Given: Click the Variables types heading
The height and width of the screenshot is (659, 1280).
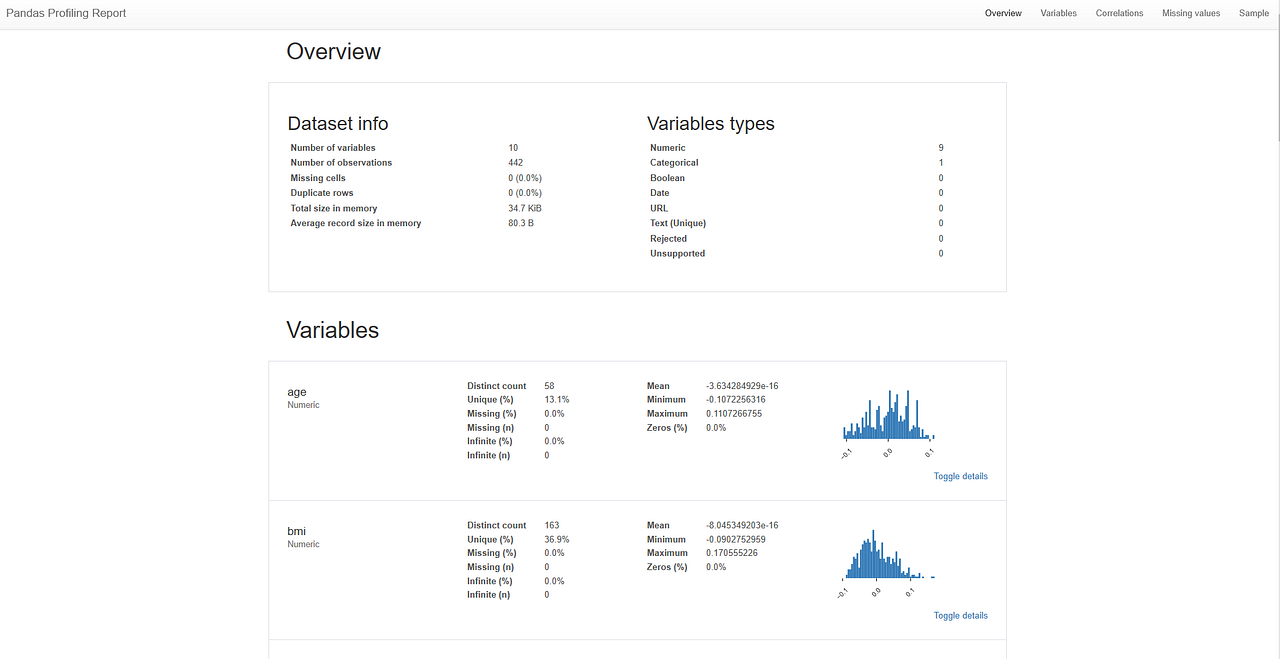Looking at the screenshot, I should pos(711,124).
